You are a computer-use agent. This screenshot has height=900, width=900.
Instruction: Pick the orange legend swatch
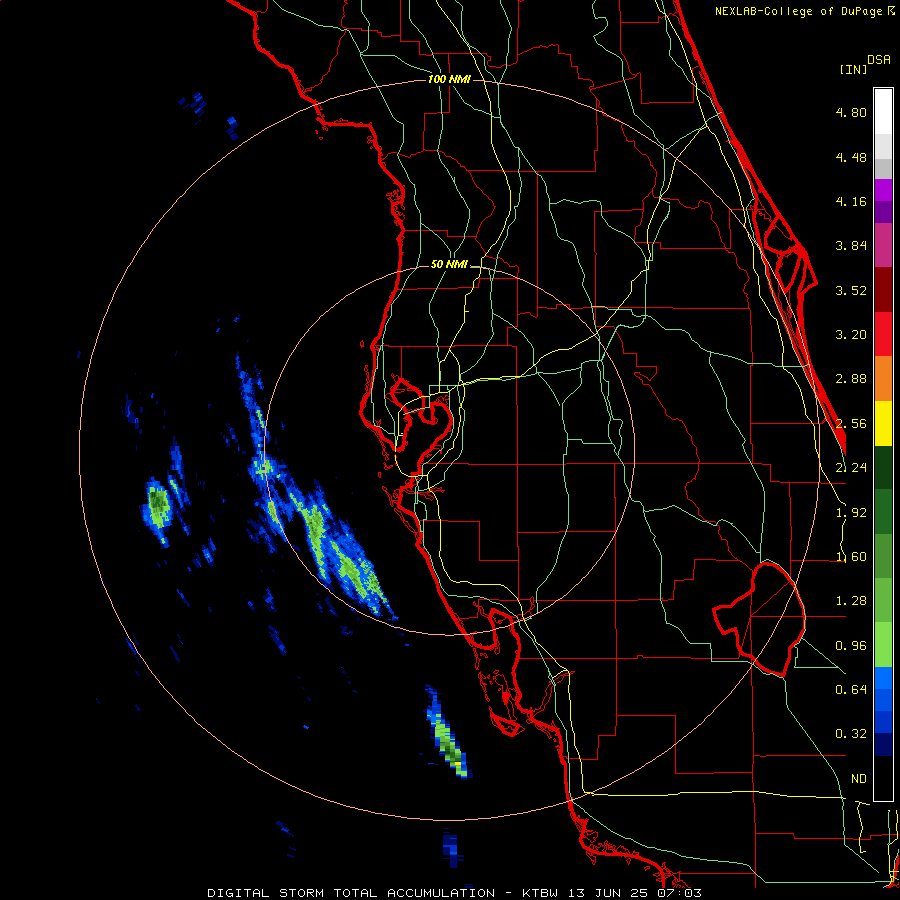pyautogui.click(x=883, y=379)
